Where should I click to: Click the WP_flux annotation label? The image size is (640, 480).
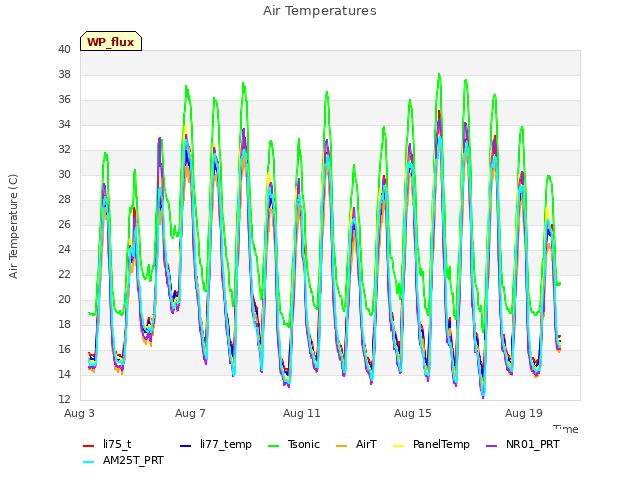(x=111, y=42)
